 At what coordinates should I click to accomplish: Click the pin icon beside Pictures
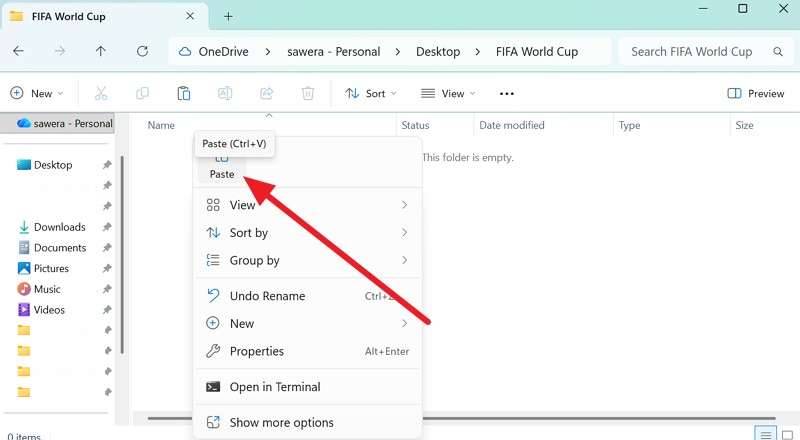[107, 268]
